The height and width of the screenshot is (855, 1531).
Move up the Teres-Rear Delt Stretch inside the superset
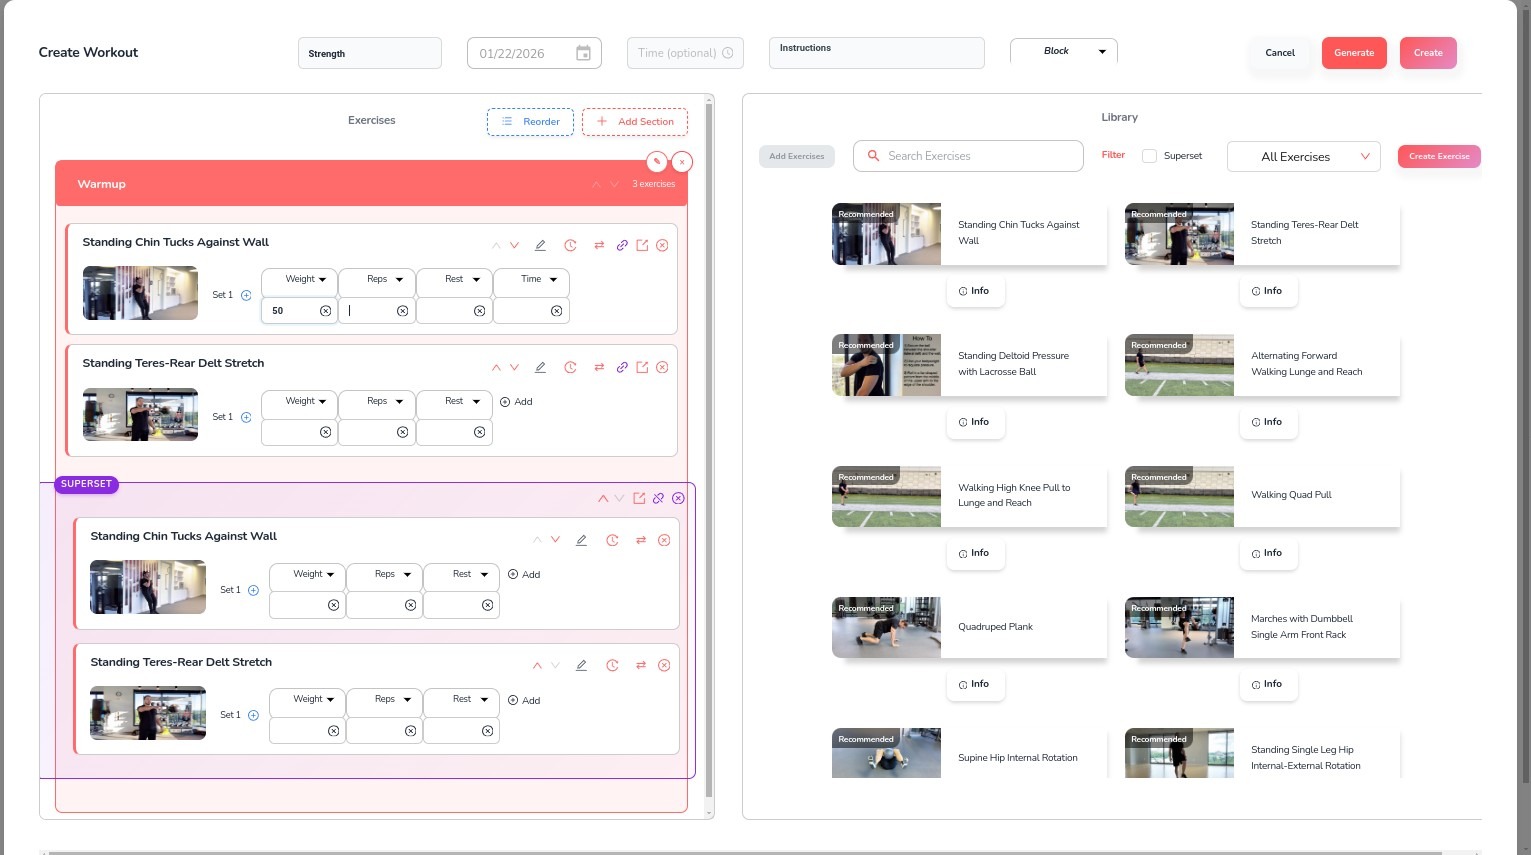pyautogui.click(x=537, y=665)
